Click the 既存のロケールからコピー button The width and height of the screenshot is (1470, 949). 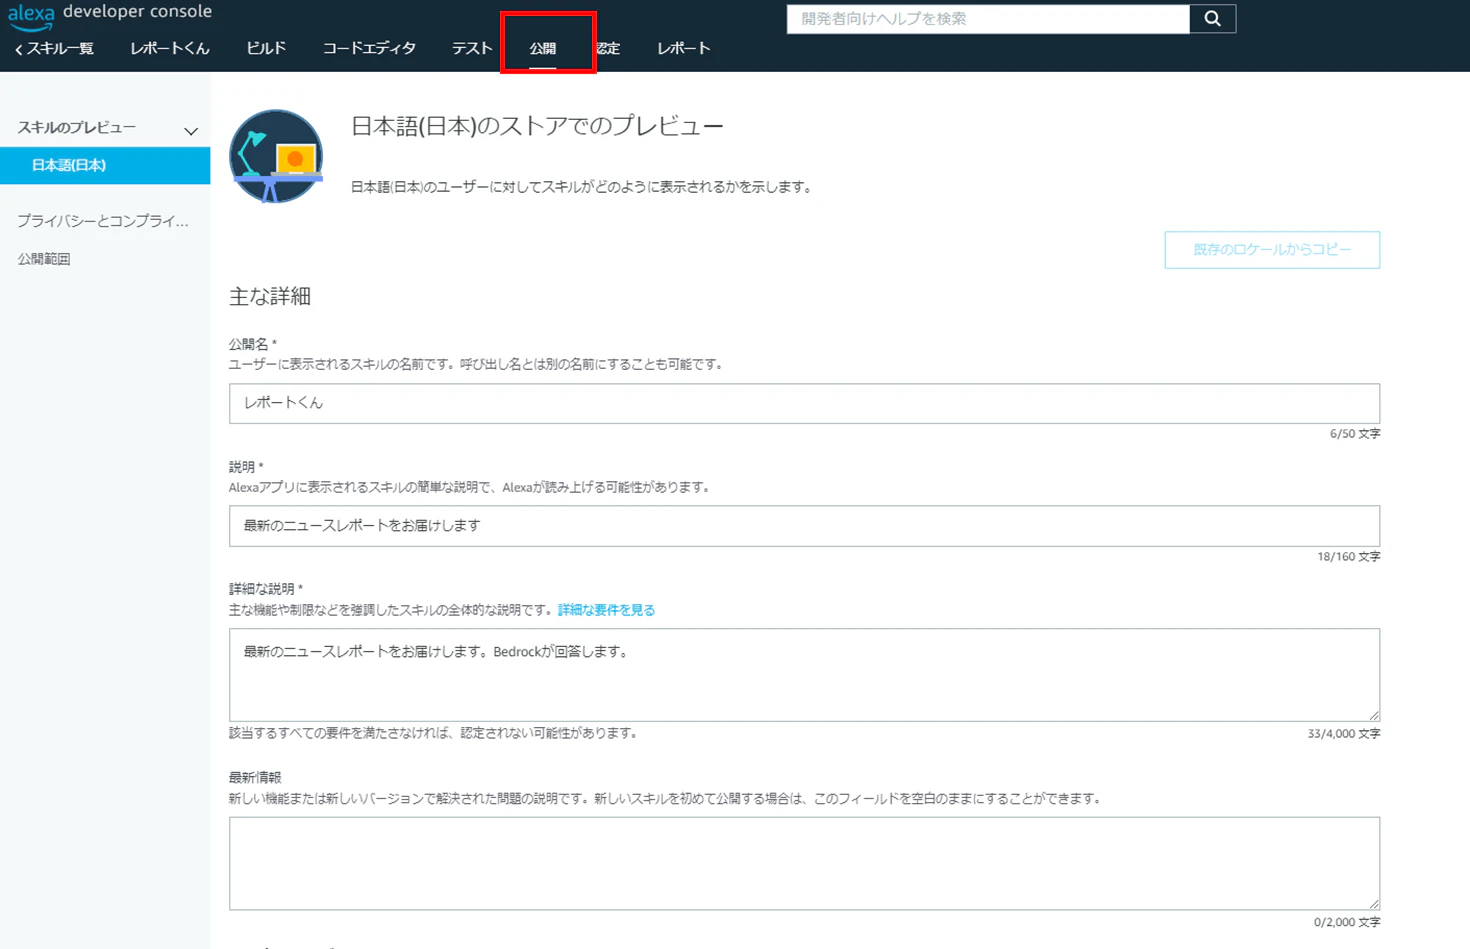[1272, 250]
